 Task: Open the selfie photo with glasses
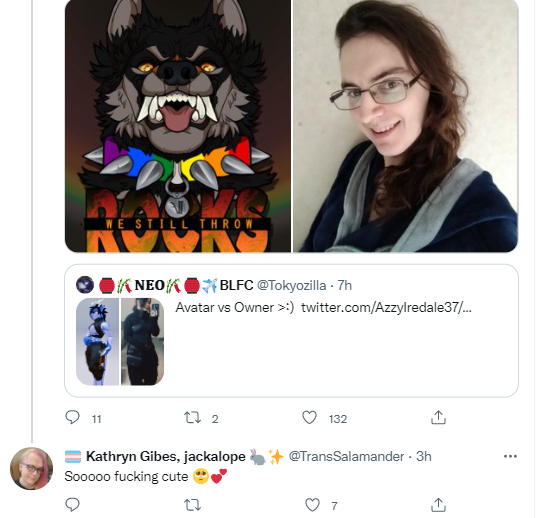tap(405, 126)
